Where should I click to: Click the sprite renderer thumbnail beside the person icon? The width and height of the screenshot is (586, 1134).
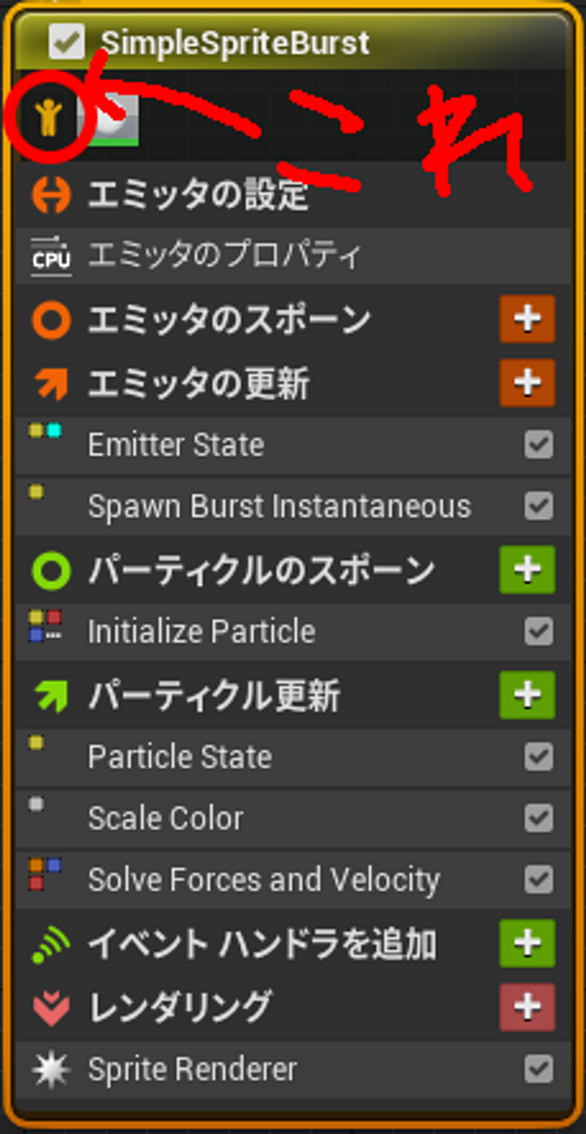pos(114,118)
